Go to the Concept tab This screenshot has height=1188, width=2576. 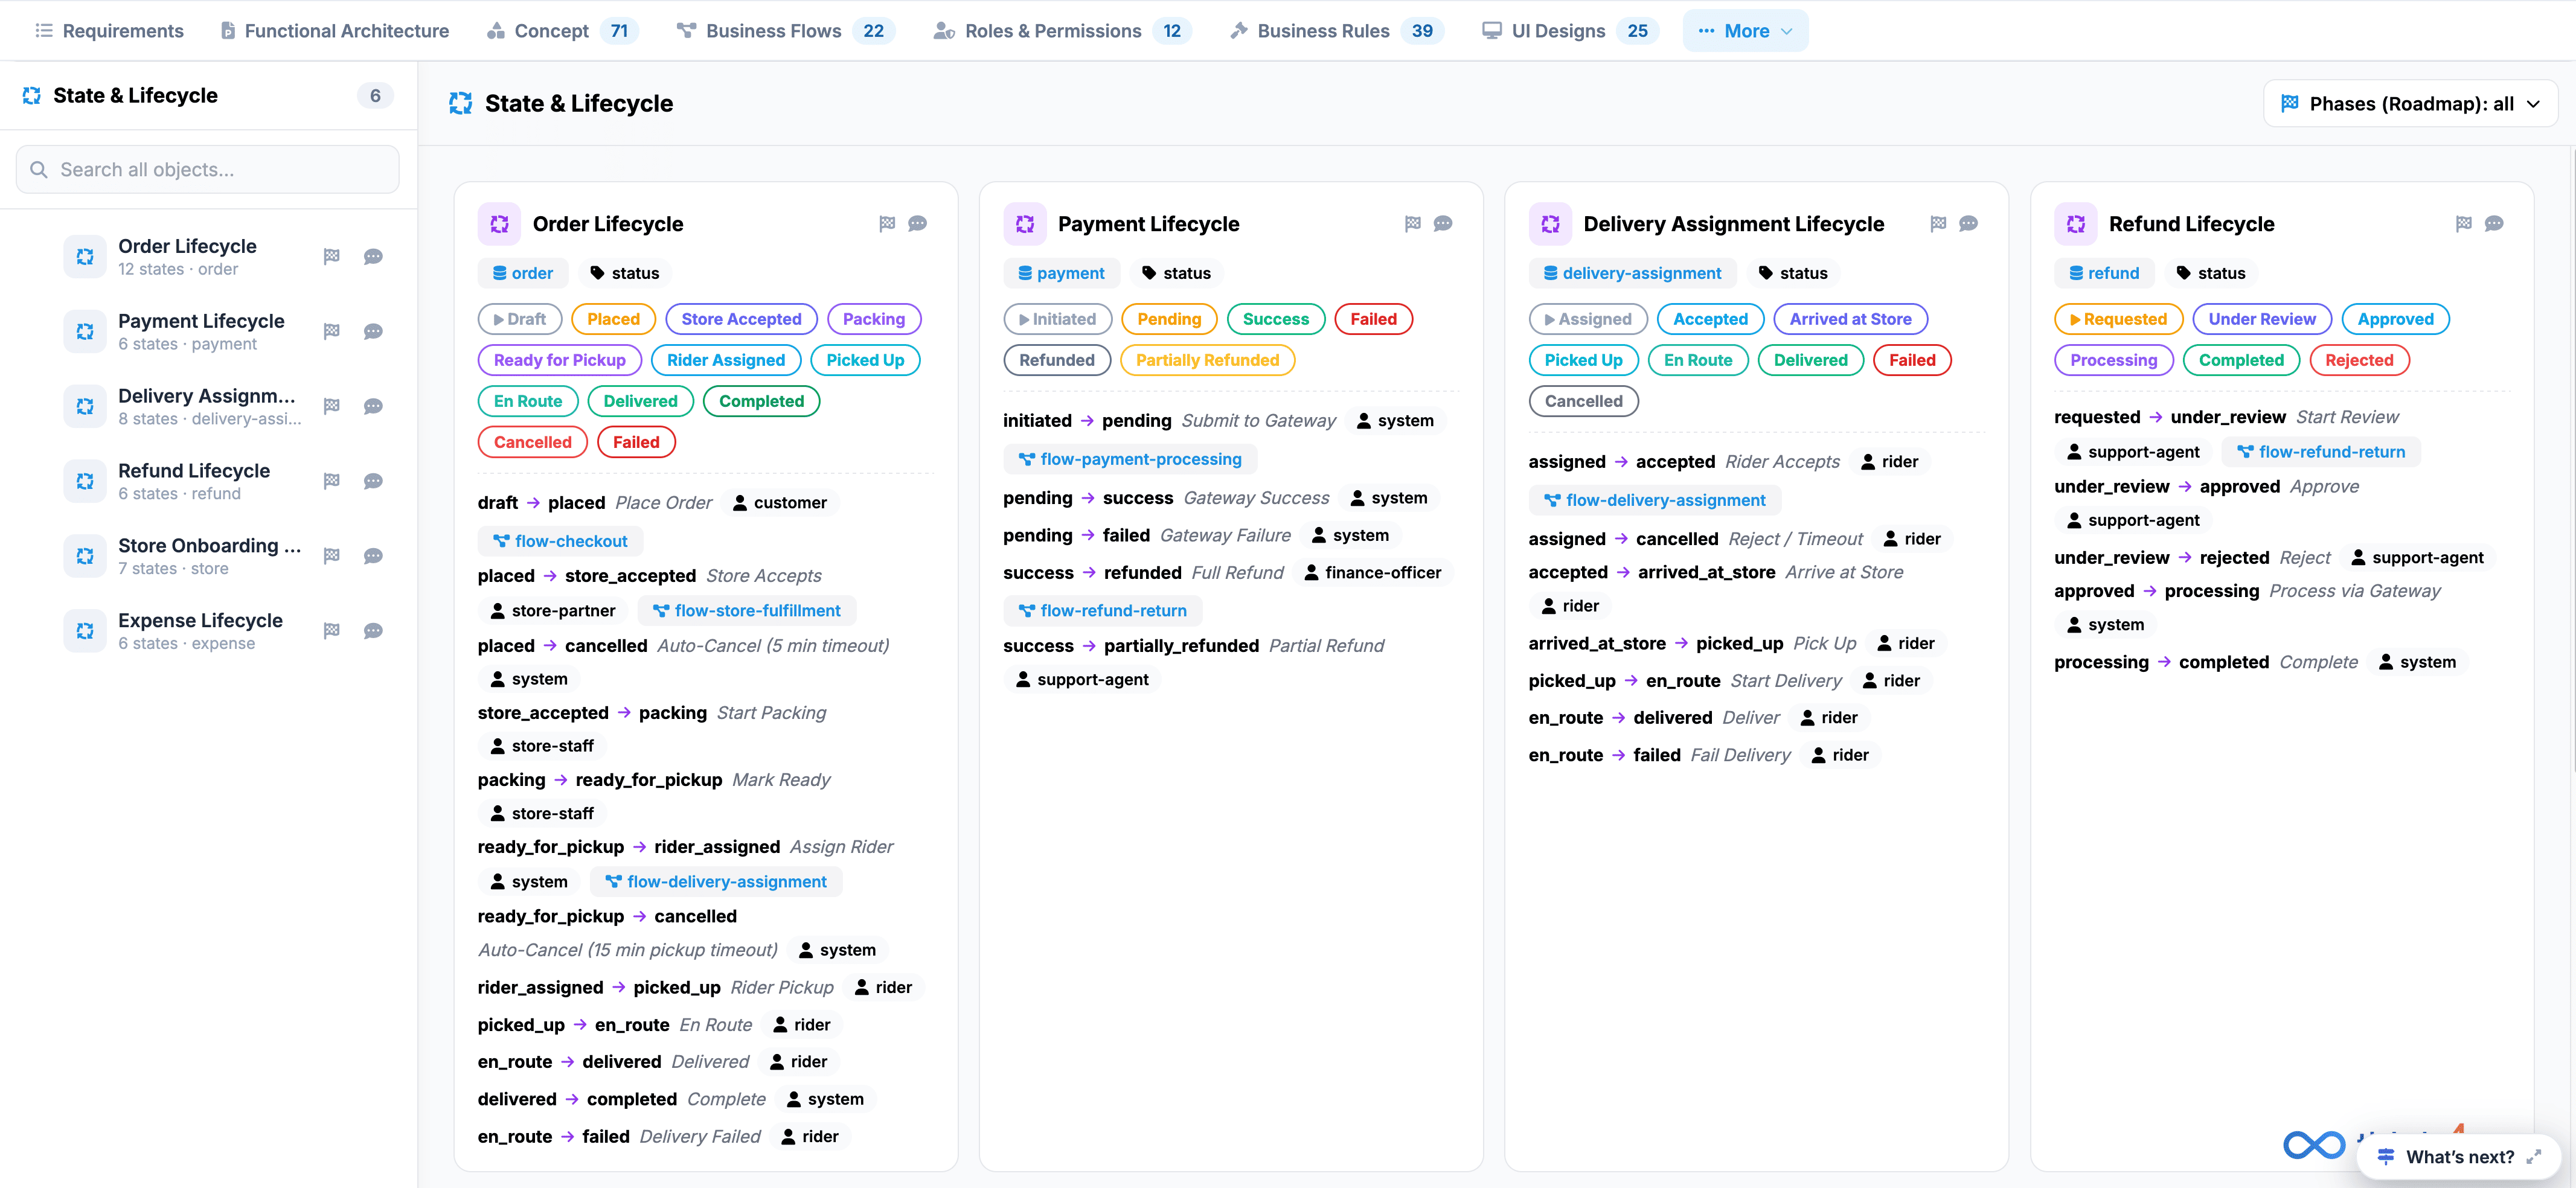pos(562,31)
